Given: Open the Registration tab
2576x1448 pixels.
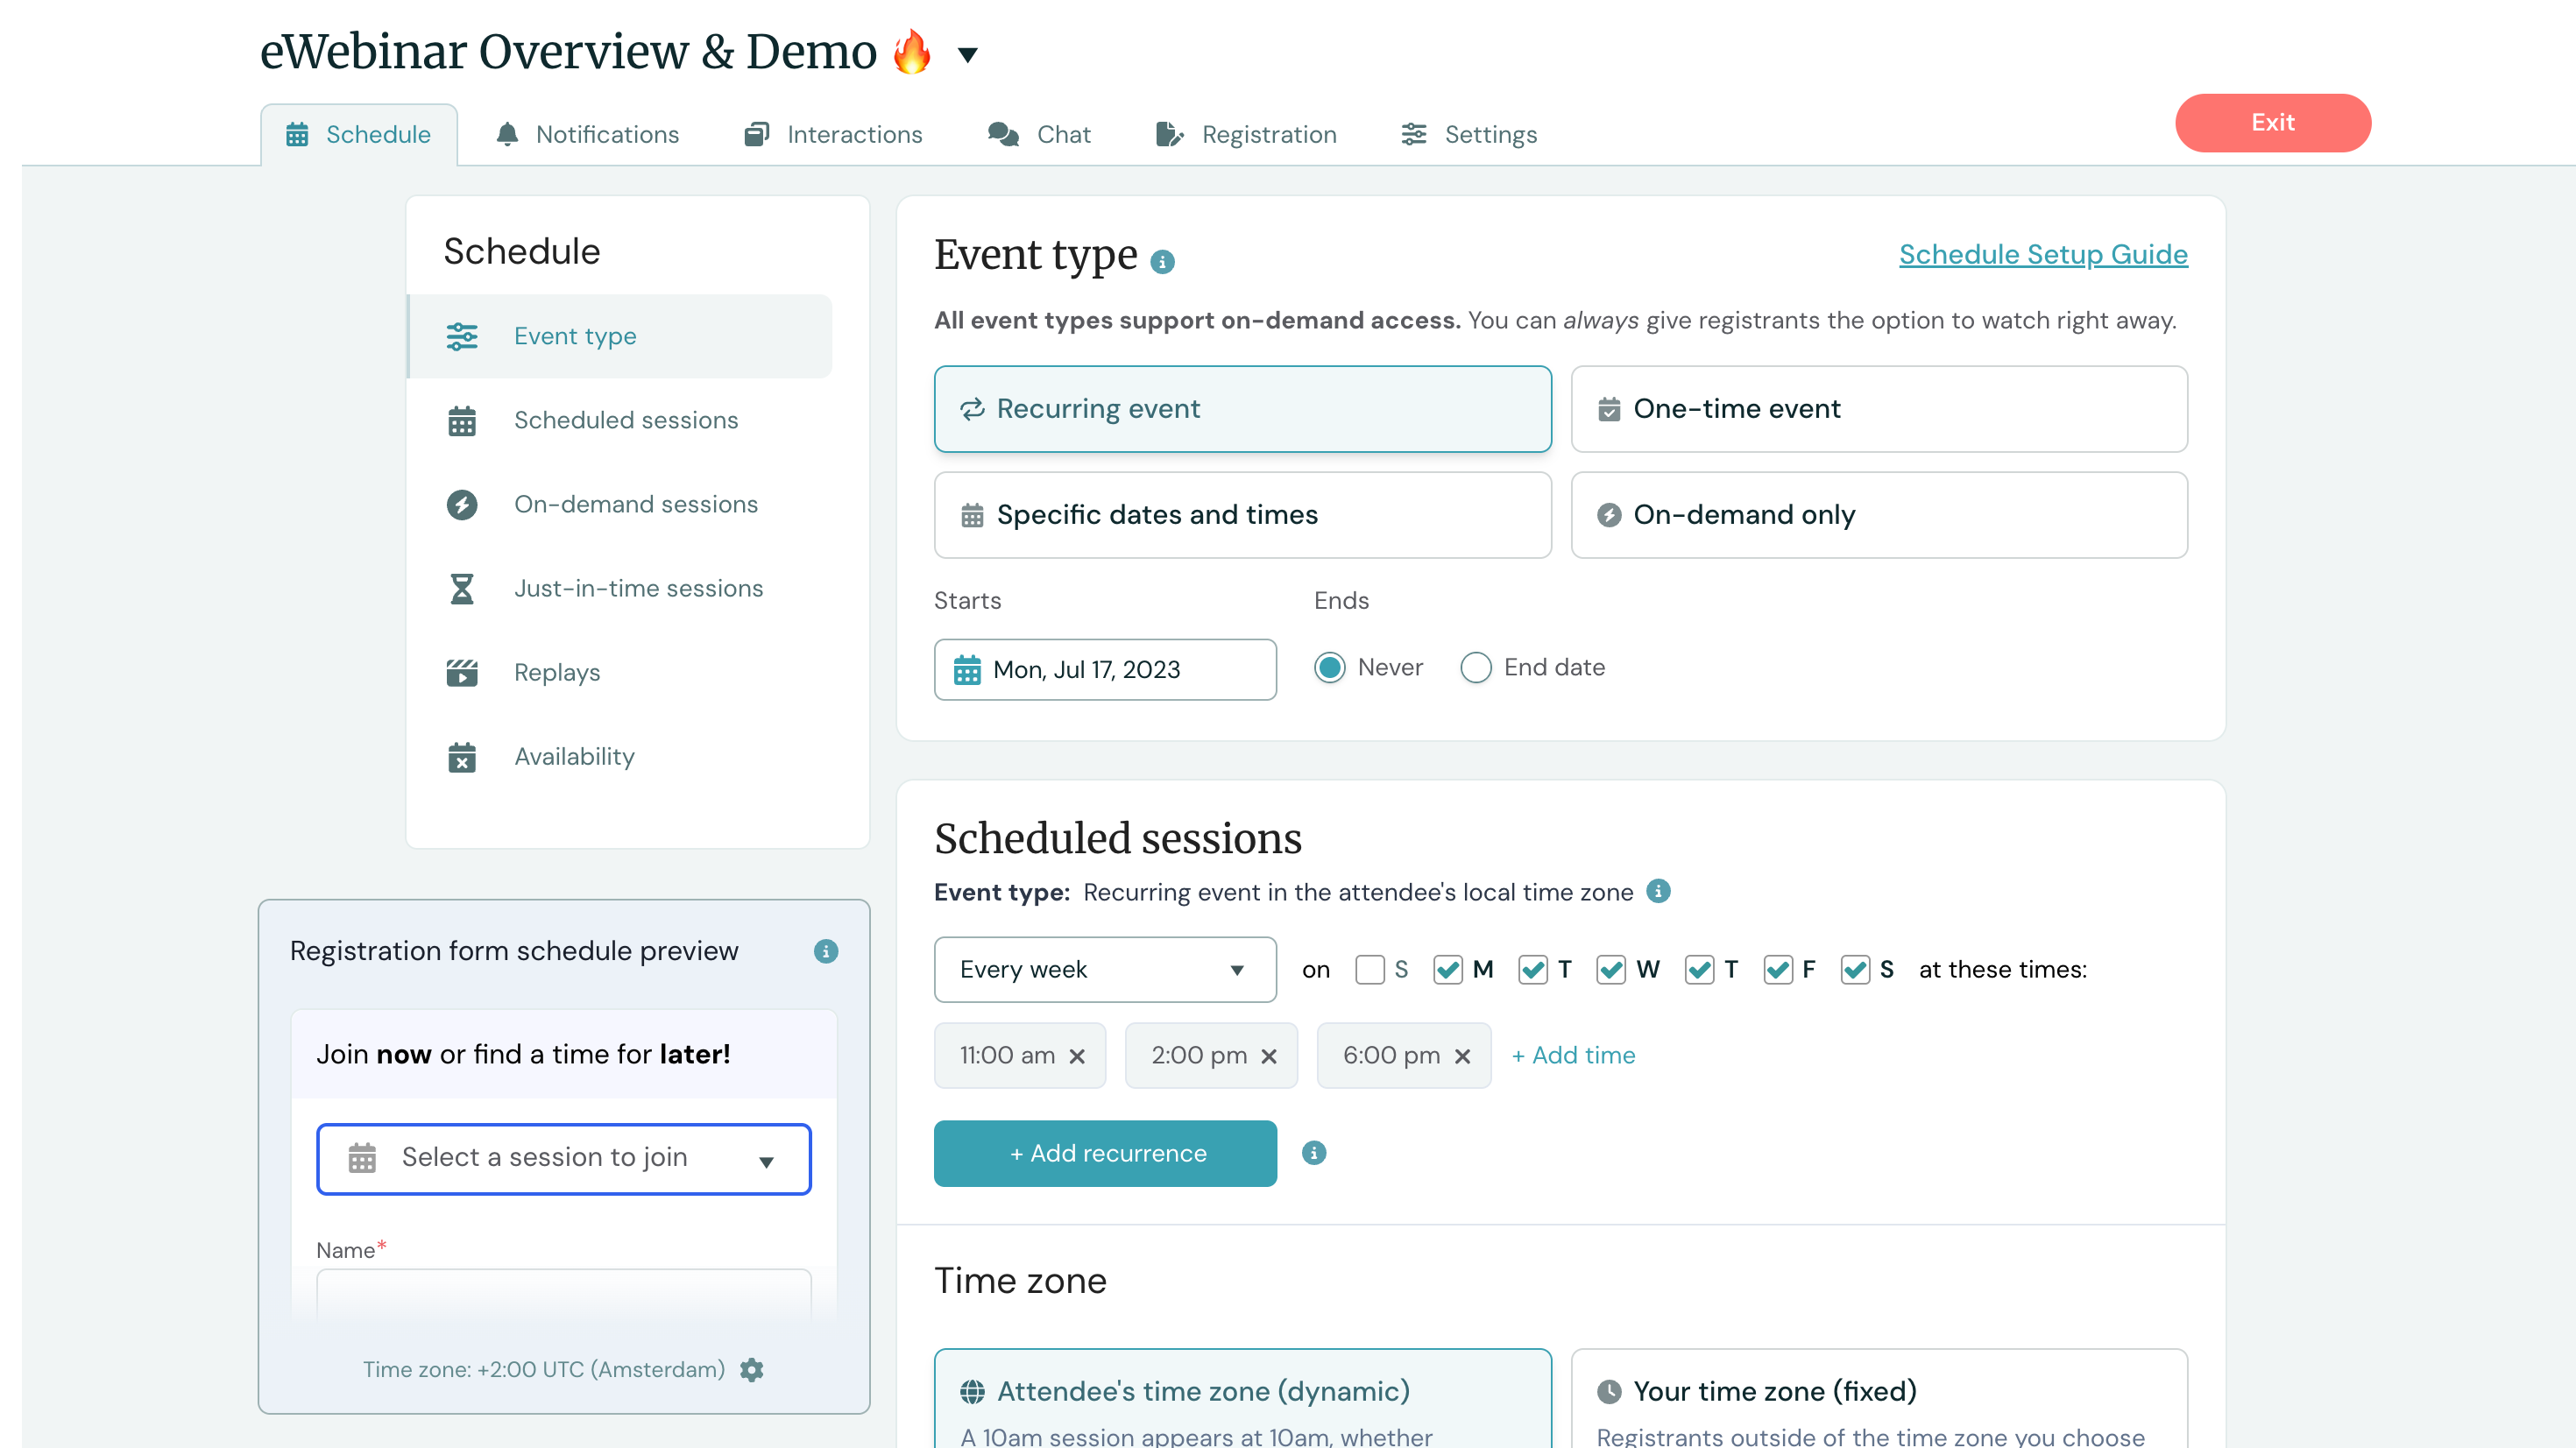Looking at the screenshot, I should coord(1246,134).
